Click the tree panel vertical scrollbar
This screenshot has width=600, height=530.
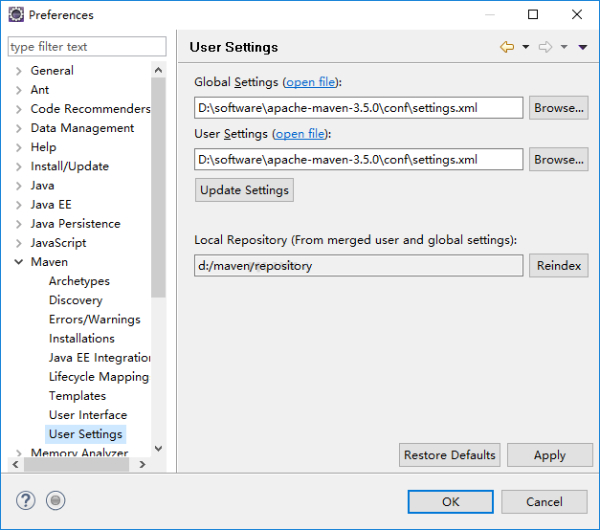point(158,200)
